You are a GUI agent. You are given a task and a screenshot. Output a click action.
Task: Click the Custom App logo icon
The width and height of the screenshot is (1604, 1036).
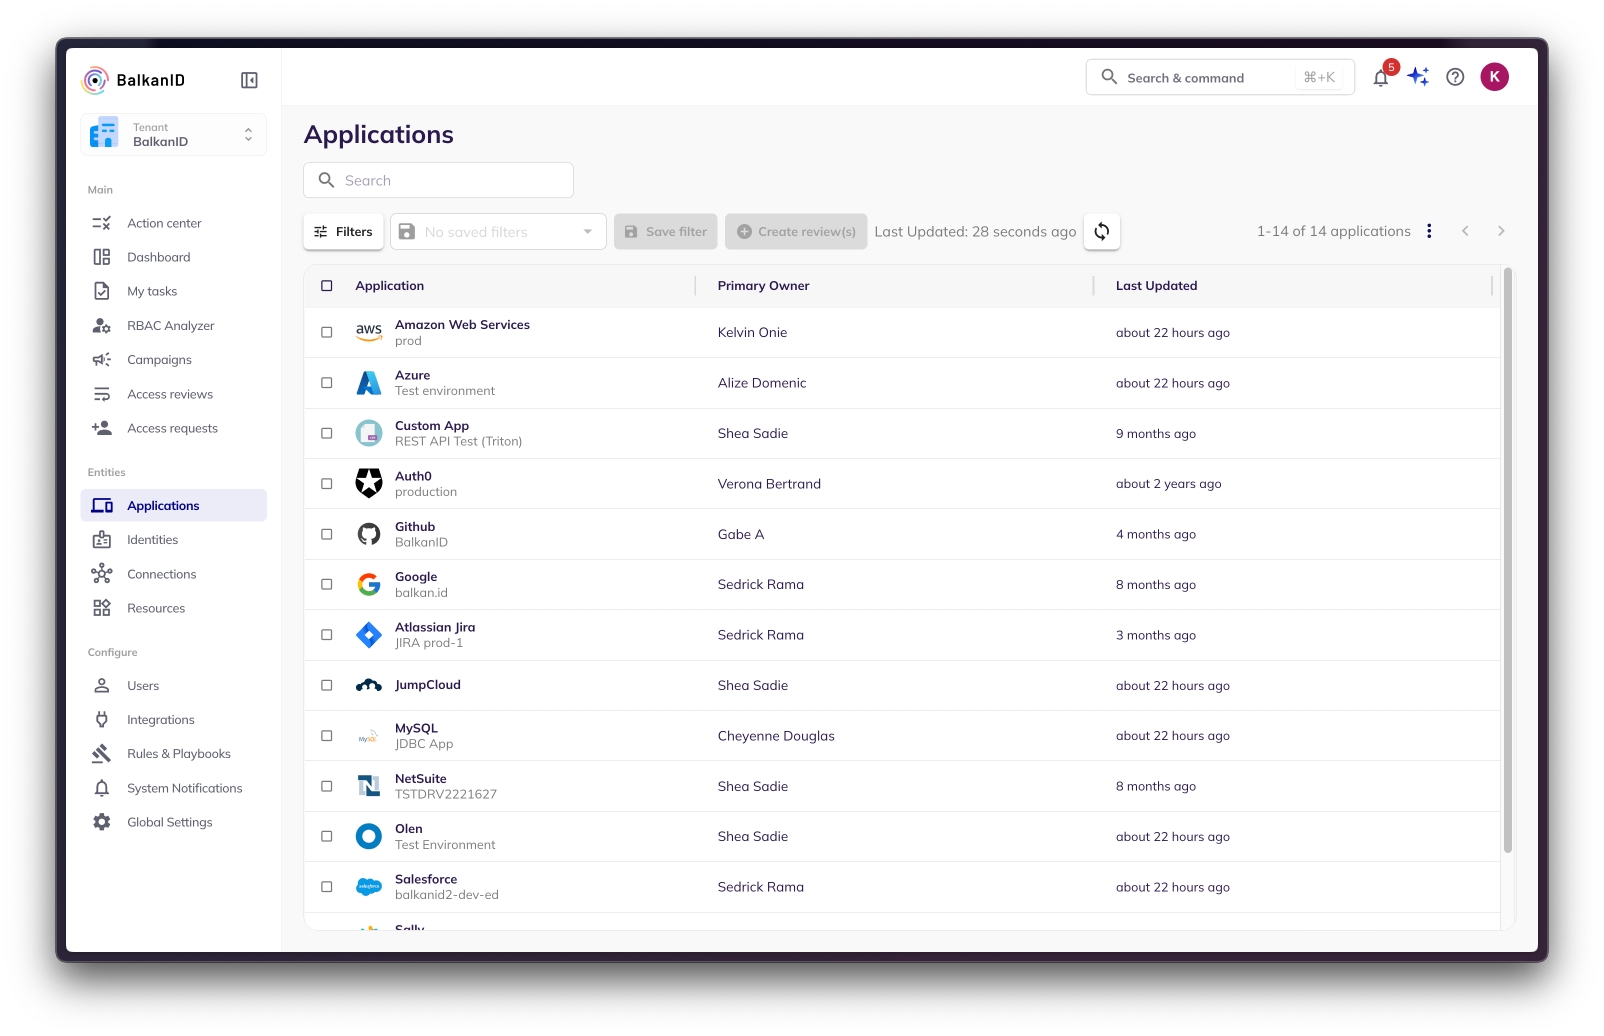[x=369, y=433]
